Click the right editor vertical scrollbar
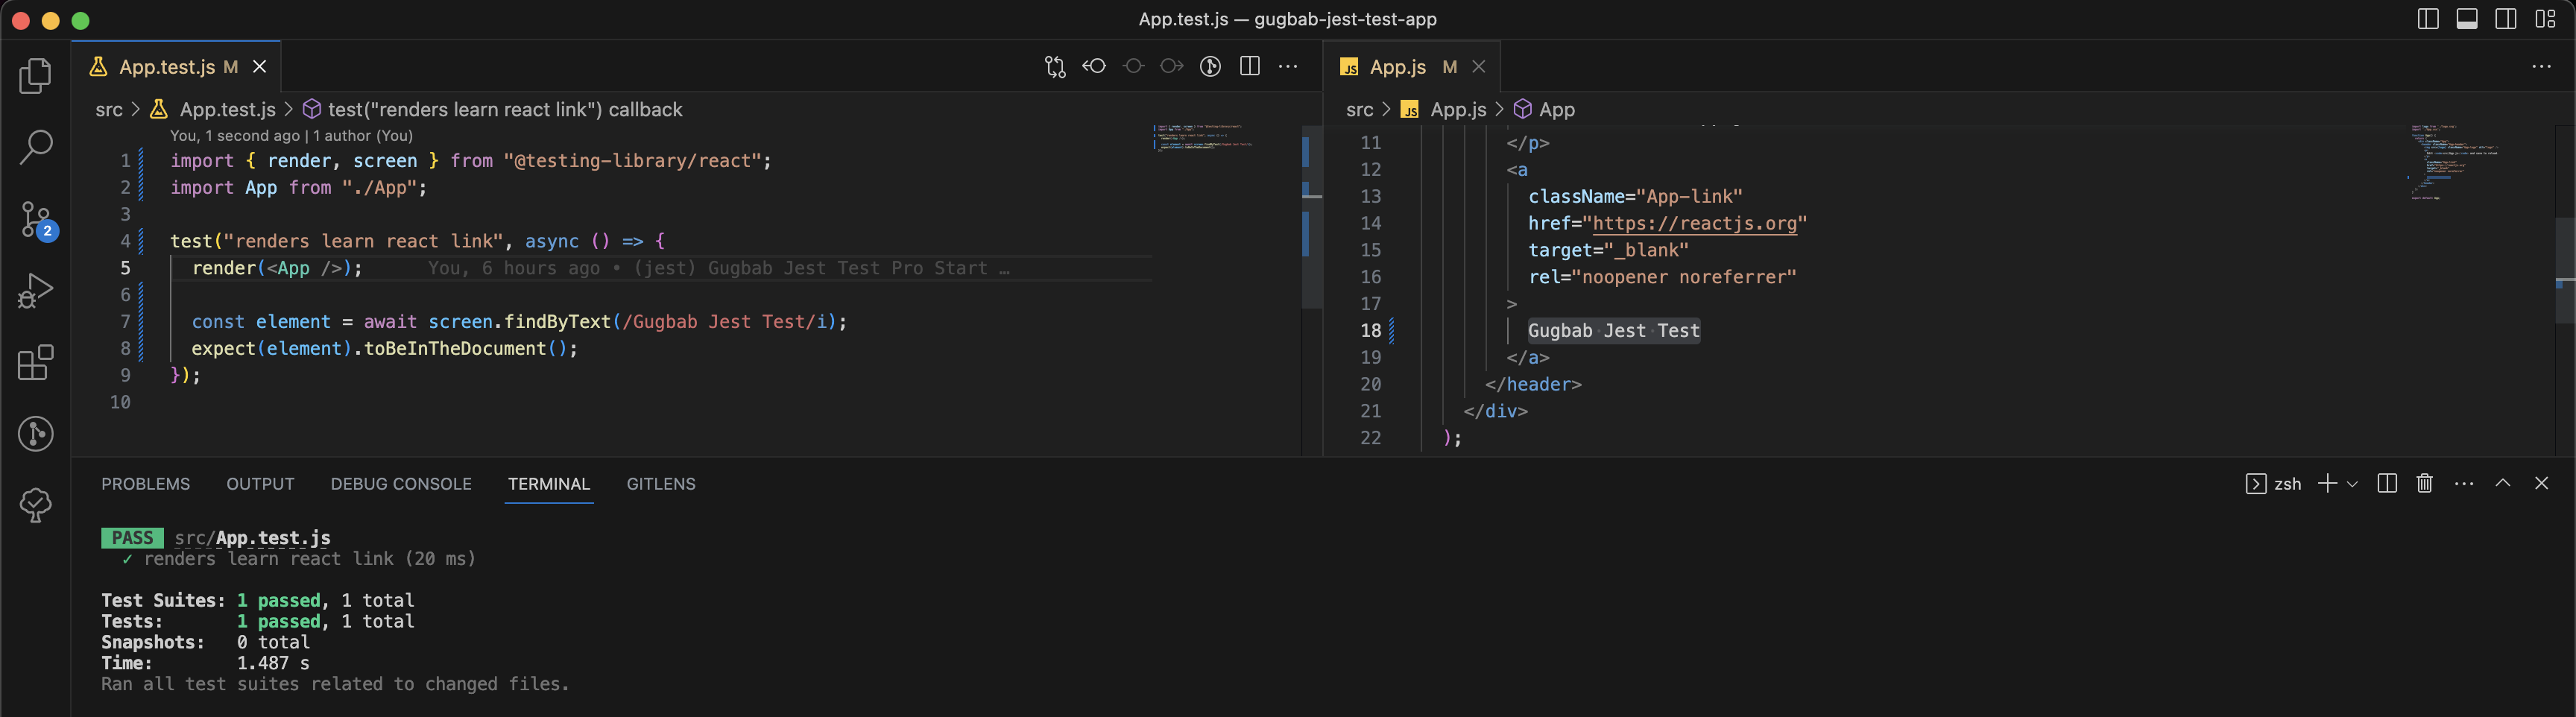Viewport: 2576px width, 717px height. [2565, 270]
